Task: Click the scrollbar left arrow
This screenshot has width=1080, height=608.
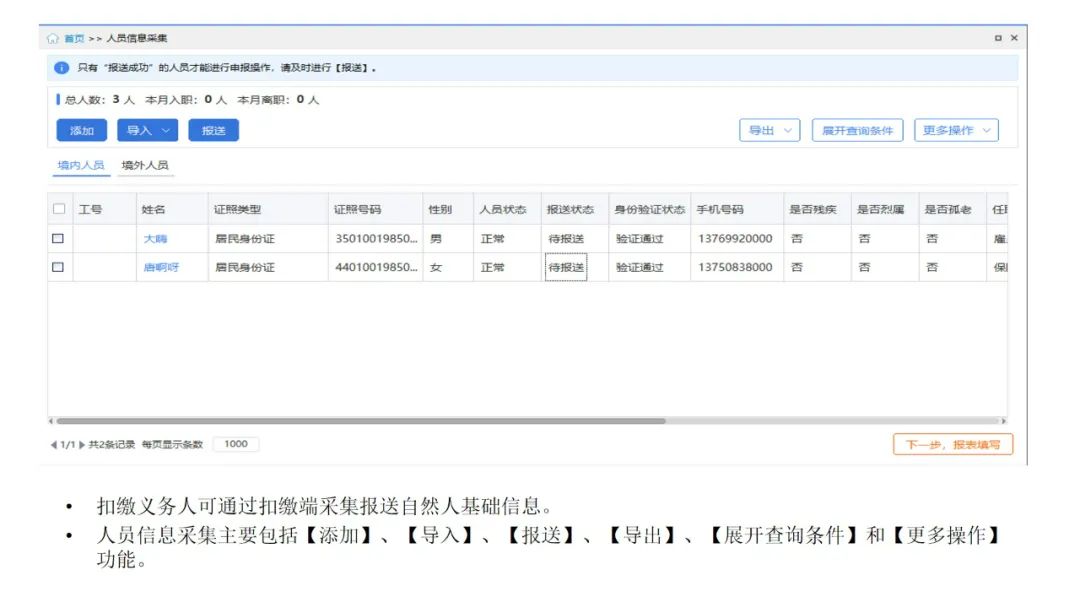Action: [x=51, y=421]
